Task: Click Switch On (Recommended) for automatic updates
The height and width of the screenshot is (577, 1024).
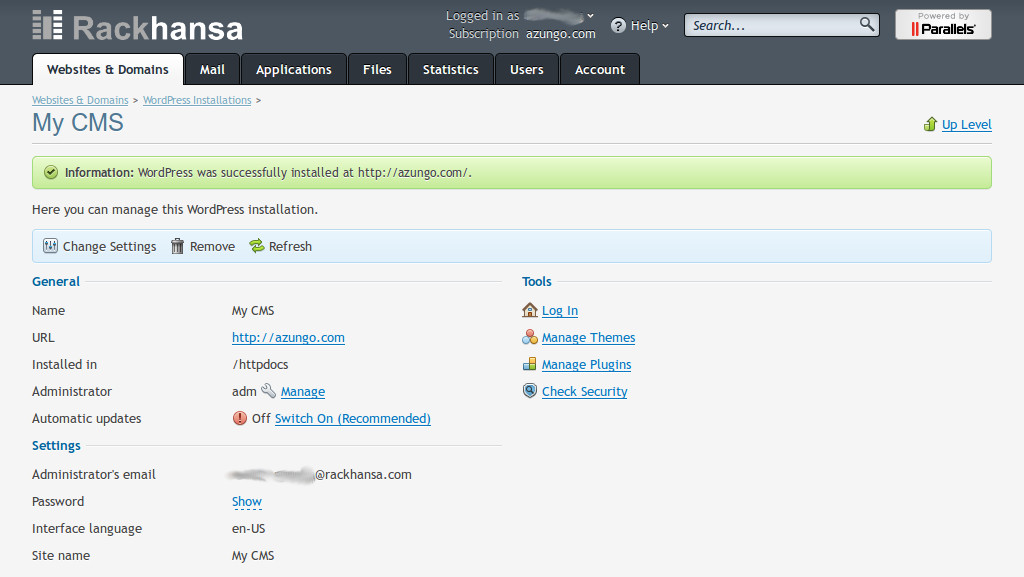Action: click(x=353, y=418)
